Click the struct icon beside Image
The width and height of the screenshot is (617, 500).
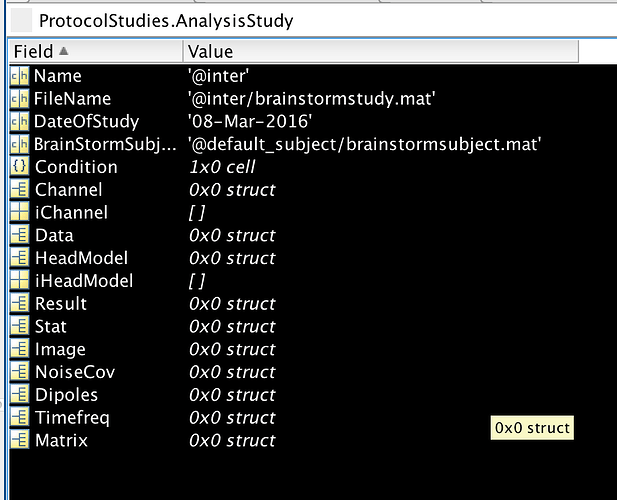click(19, 350)
